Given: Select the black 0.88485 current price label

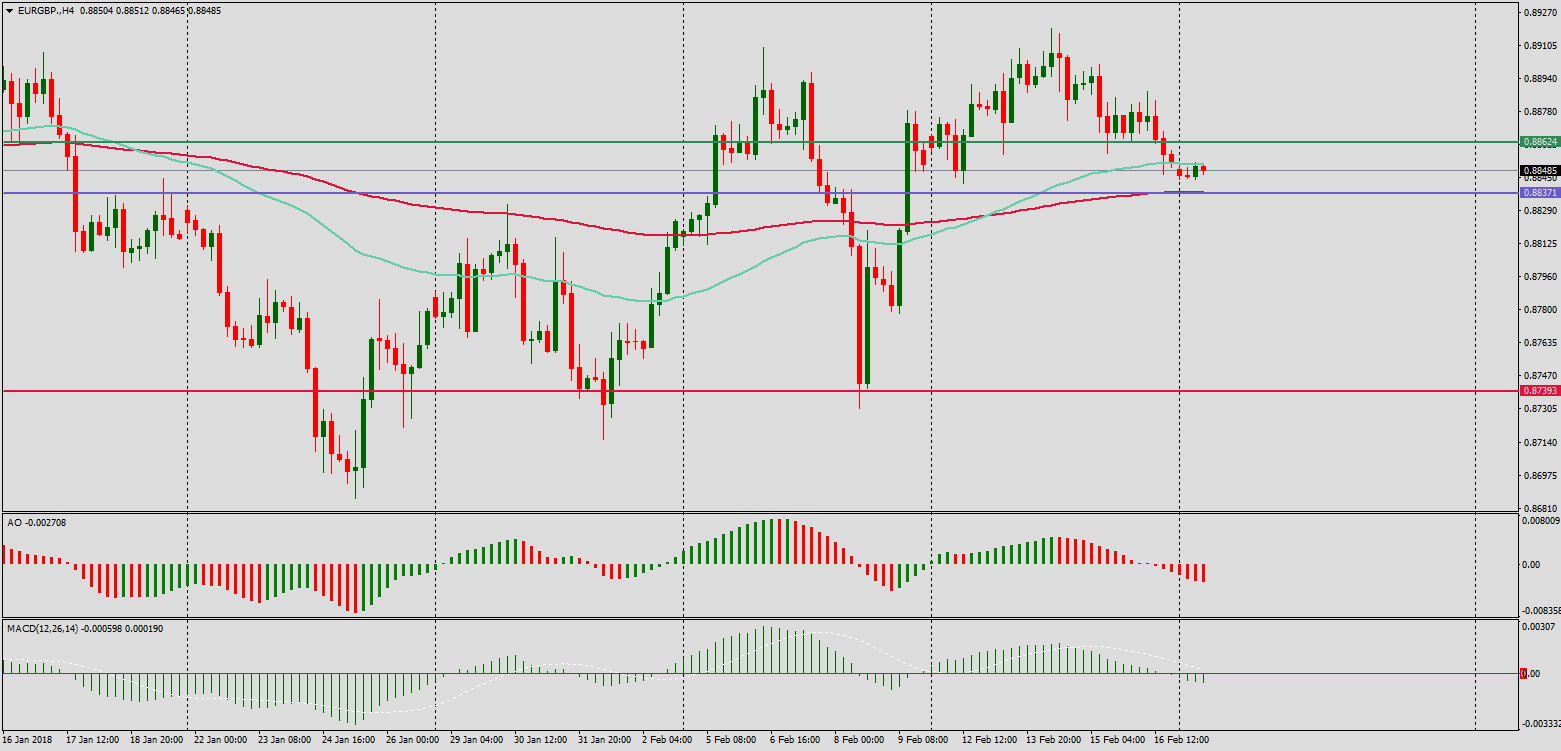Looking at the screenshot, I should (1537, 171).
